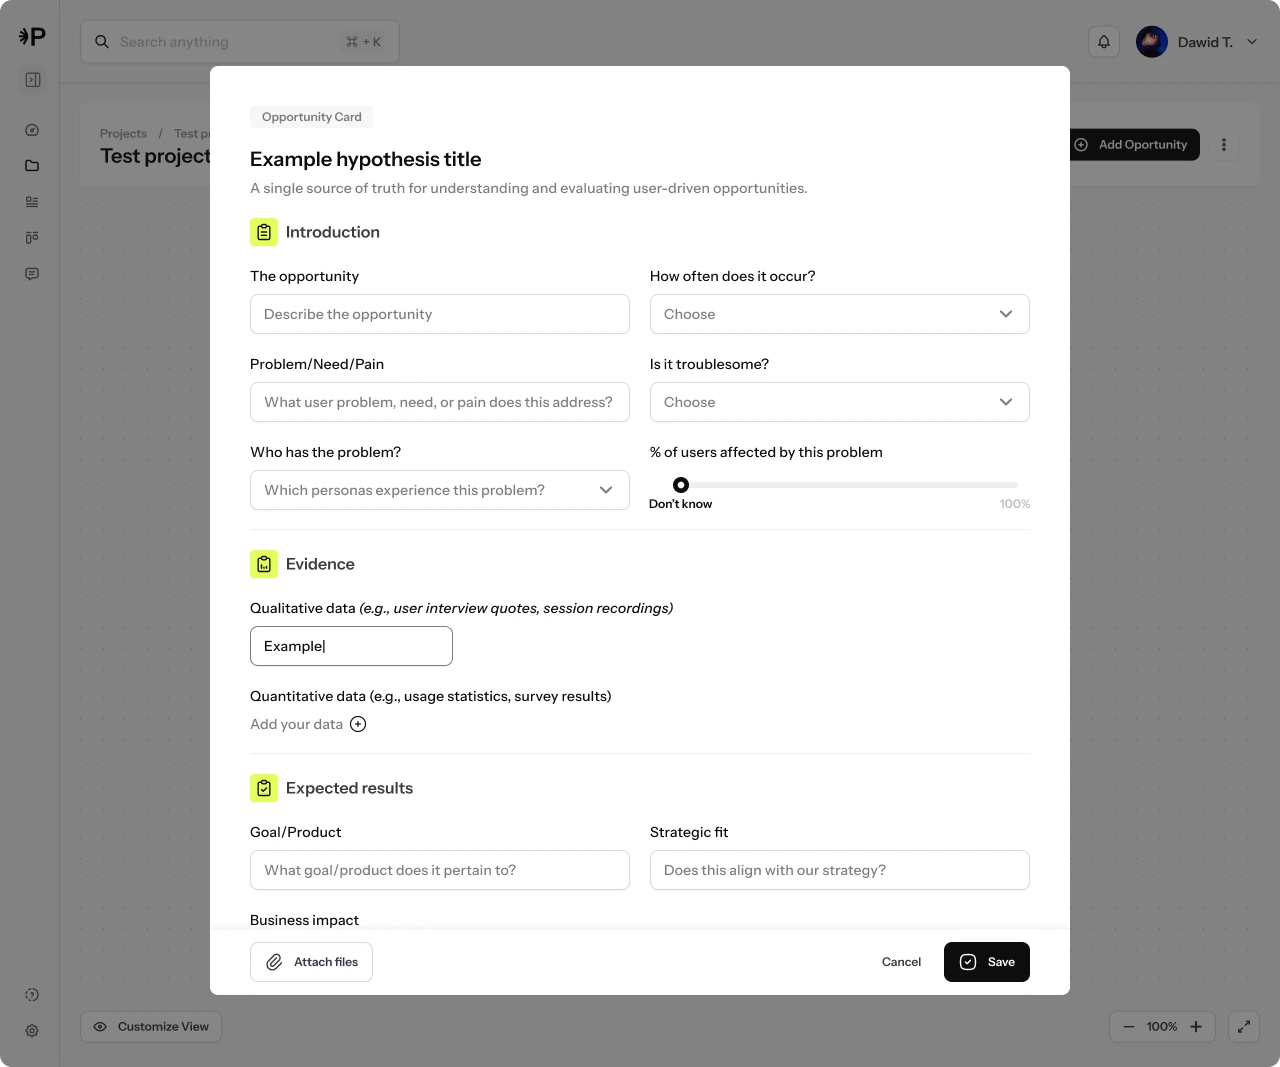Click the Attach files button
This screenshot has height=1067, width=1280.
(x=311, y=962)
